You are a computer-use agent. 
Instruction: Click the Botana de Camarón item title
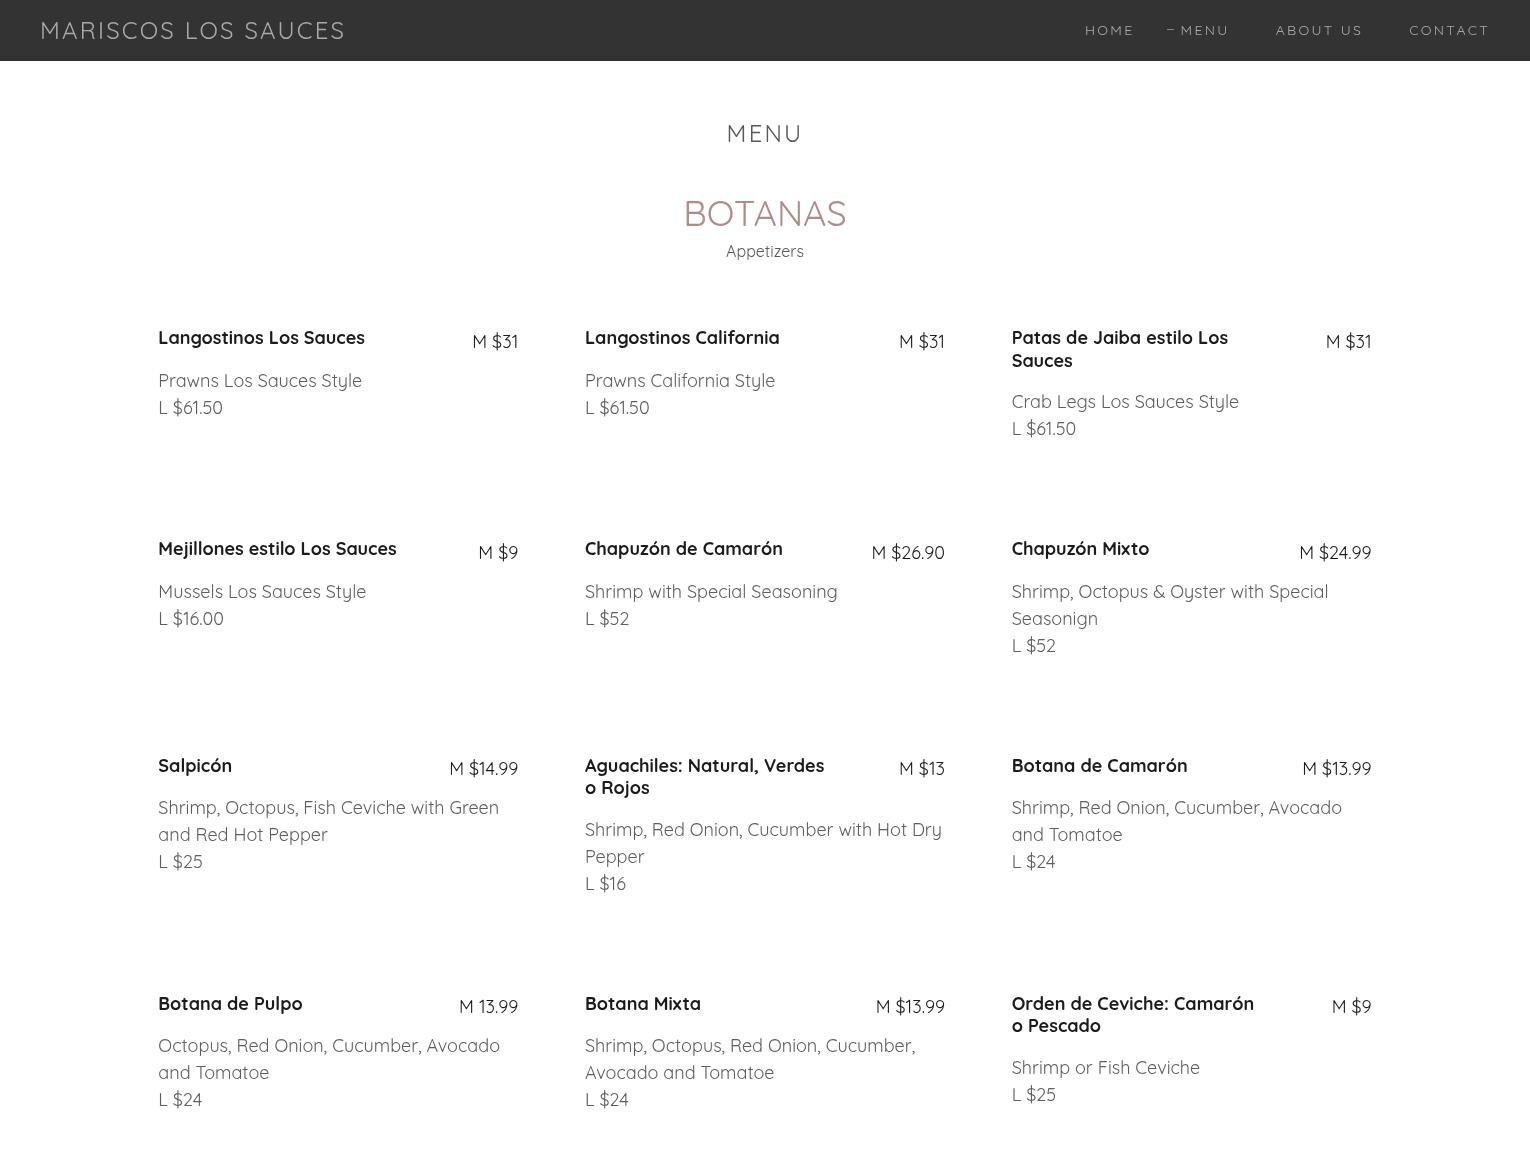(1099, 766)
